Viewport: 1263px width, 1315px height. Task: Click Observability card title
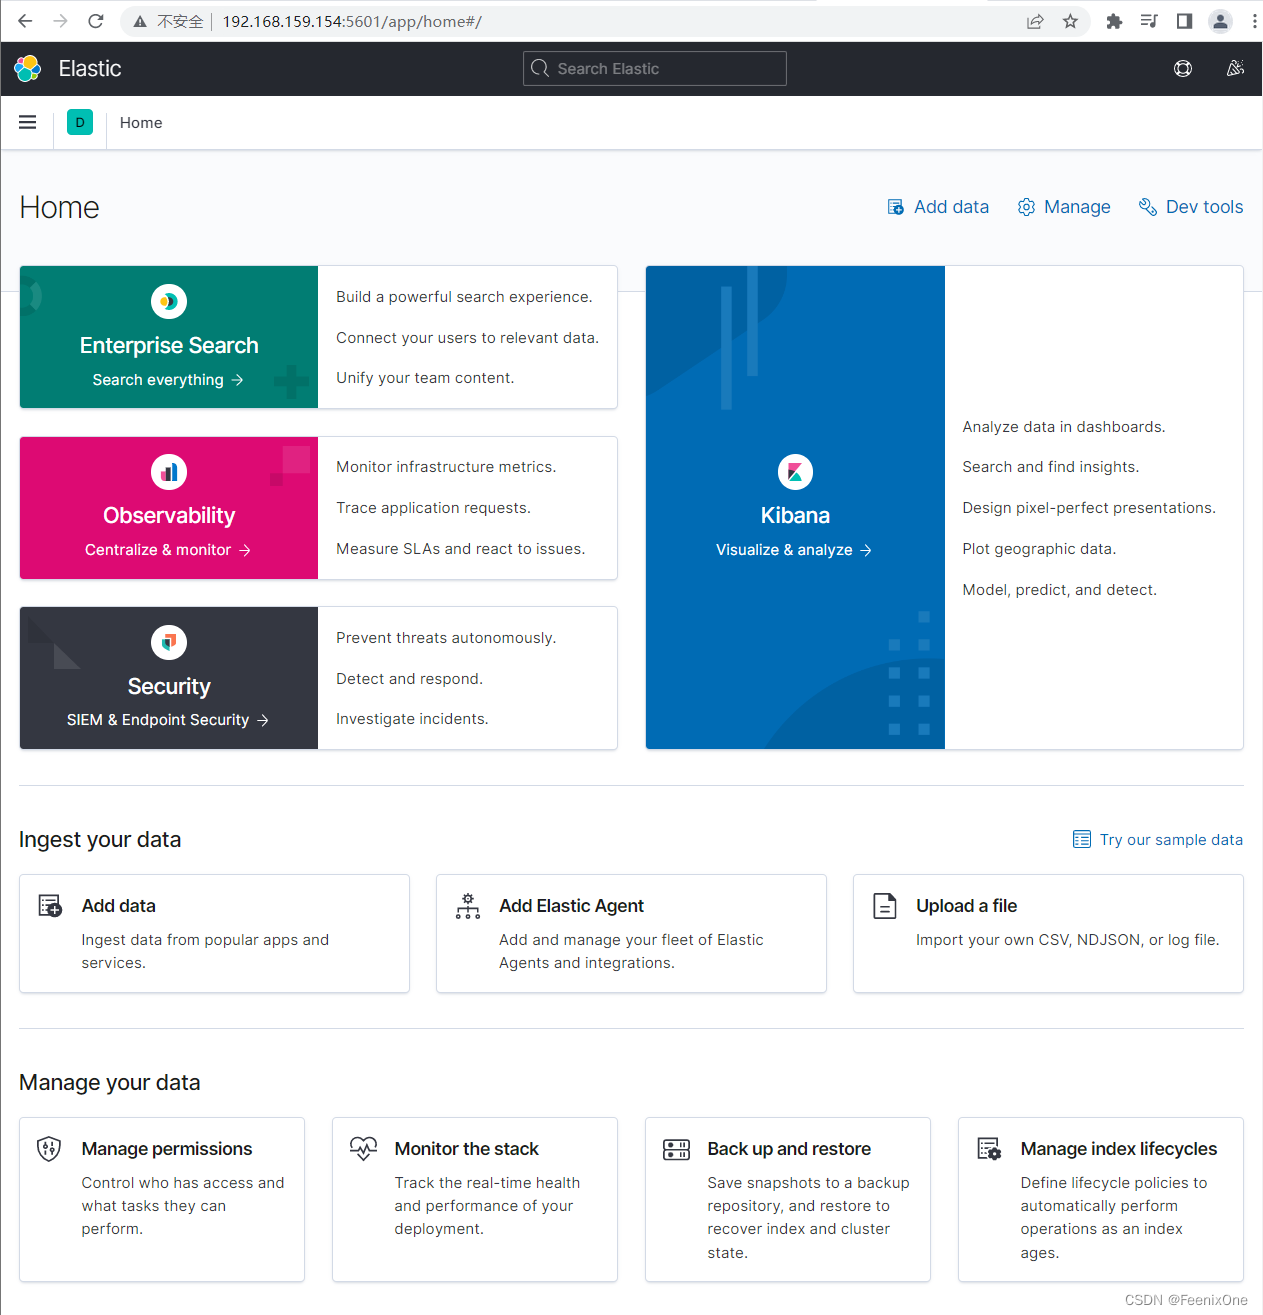169,515
